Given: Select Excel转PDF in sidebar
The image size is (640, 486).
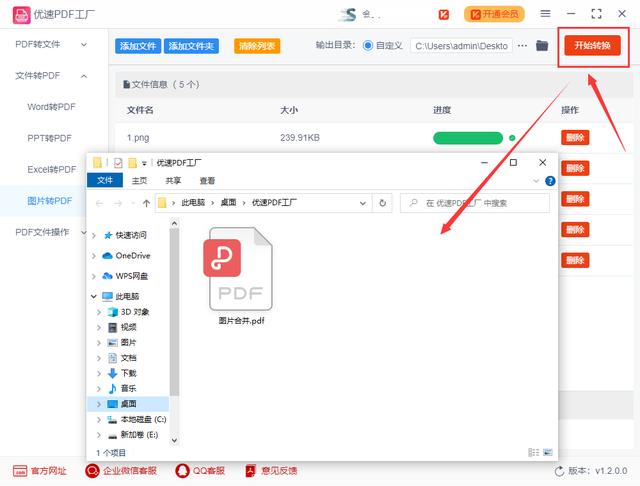Looking at the screenshot, I should [x=52, y=169].
